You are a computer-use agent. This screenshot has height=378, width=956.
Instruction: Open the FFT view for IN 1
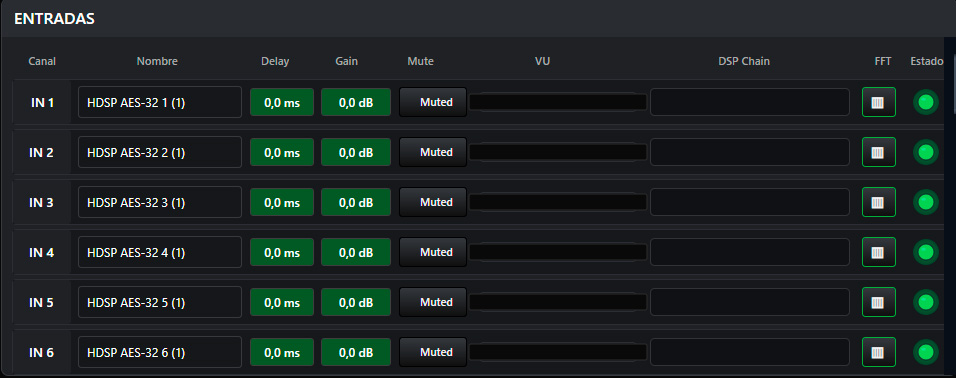879,102
